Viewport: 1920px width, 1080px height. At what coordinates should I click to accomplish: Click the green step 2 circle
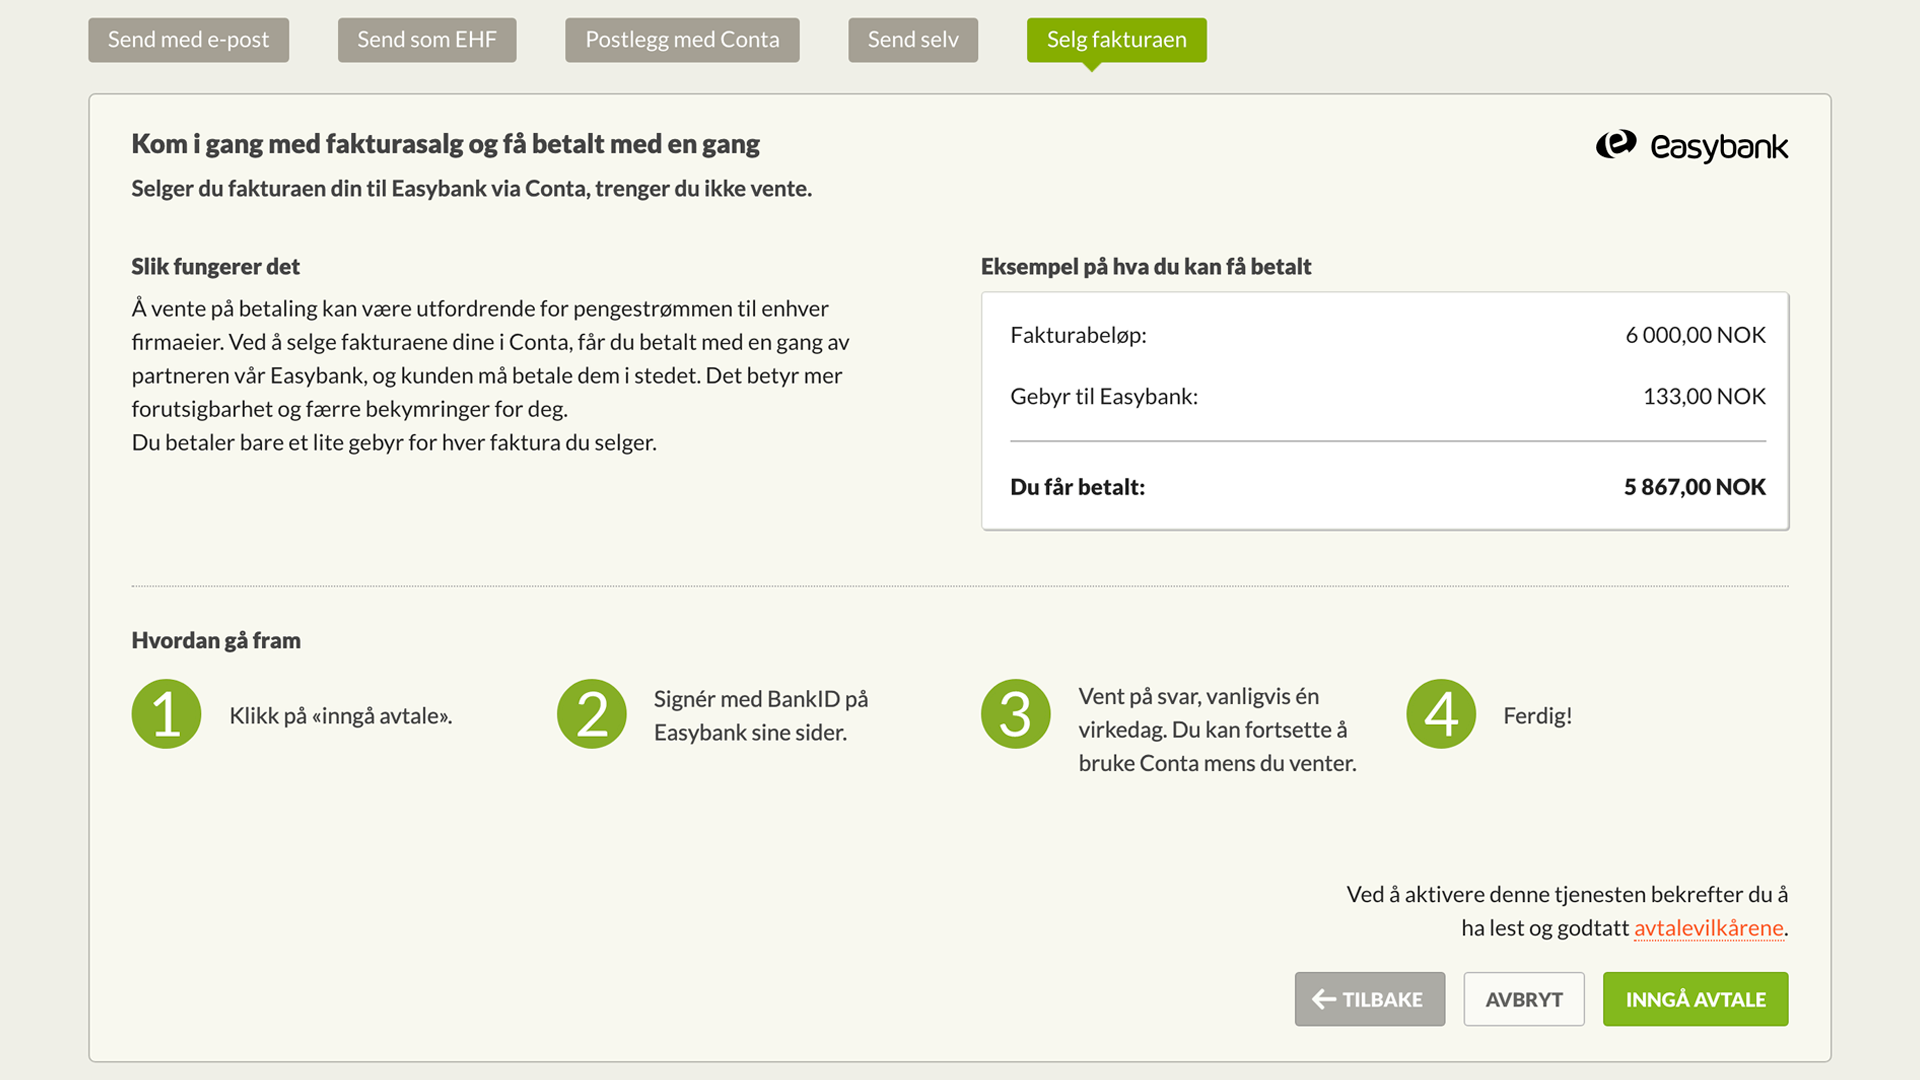[x=592, y=714]
